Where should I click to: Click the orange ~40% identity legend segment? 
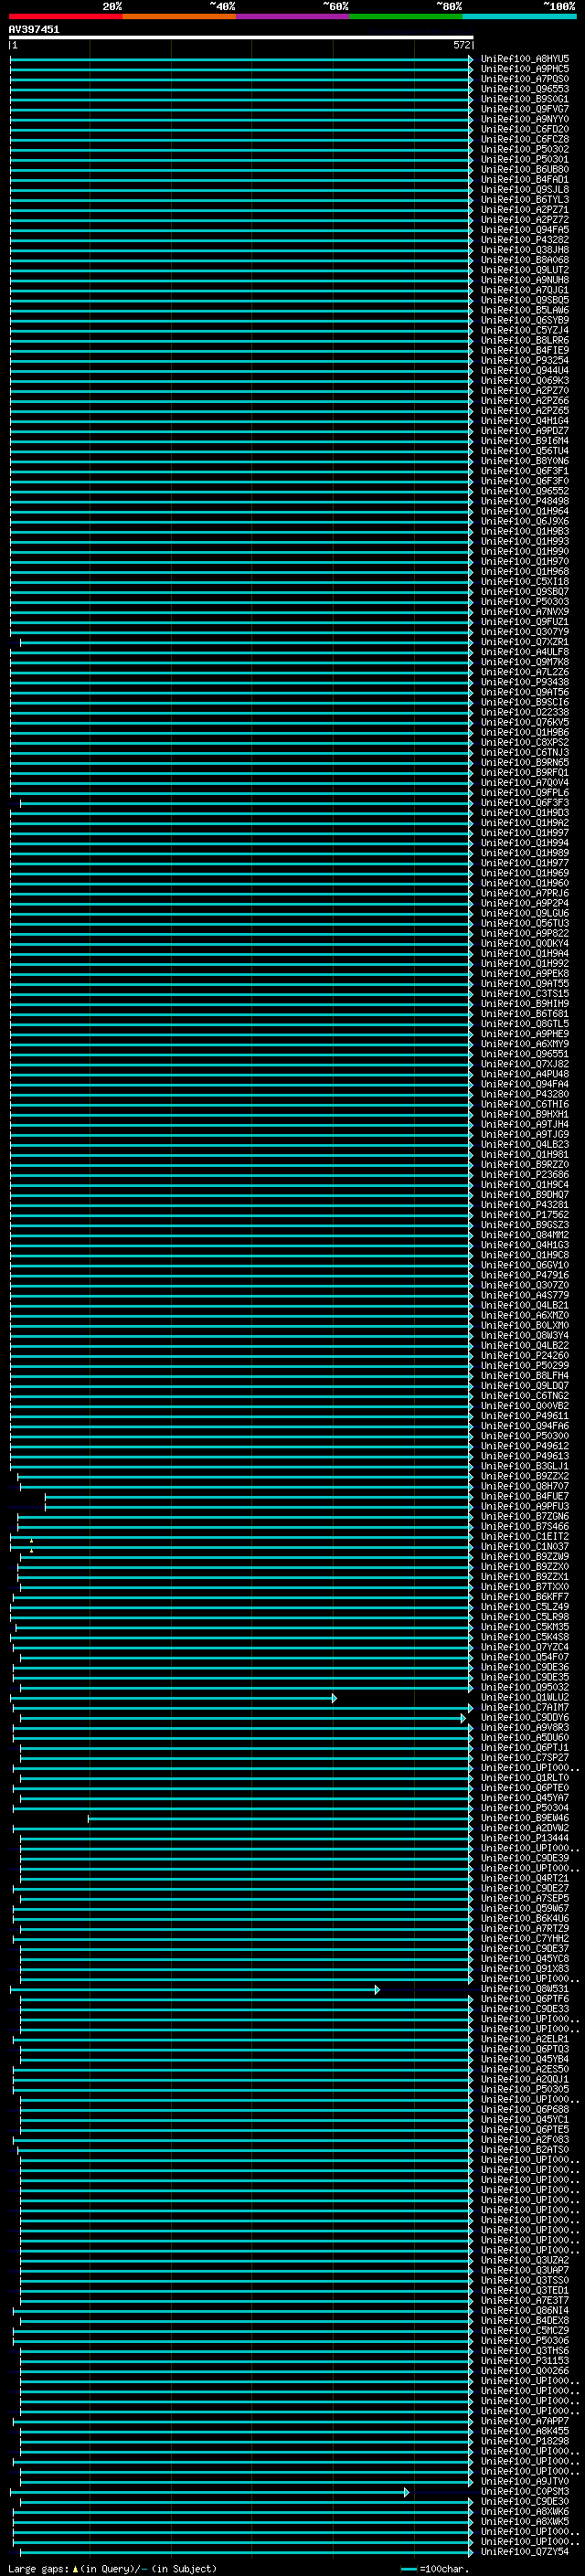tap(179, 16)
